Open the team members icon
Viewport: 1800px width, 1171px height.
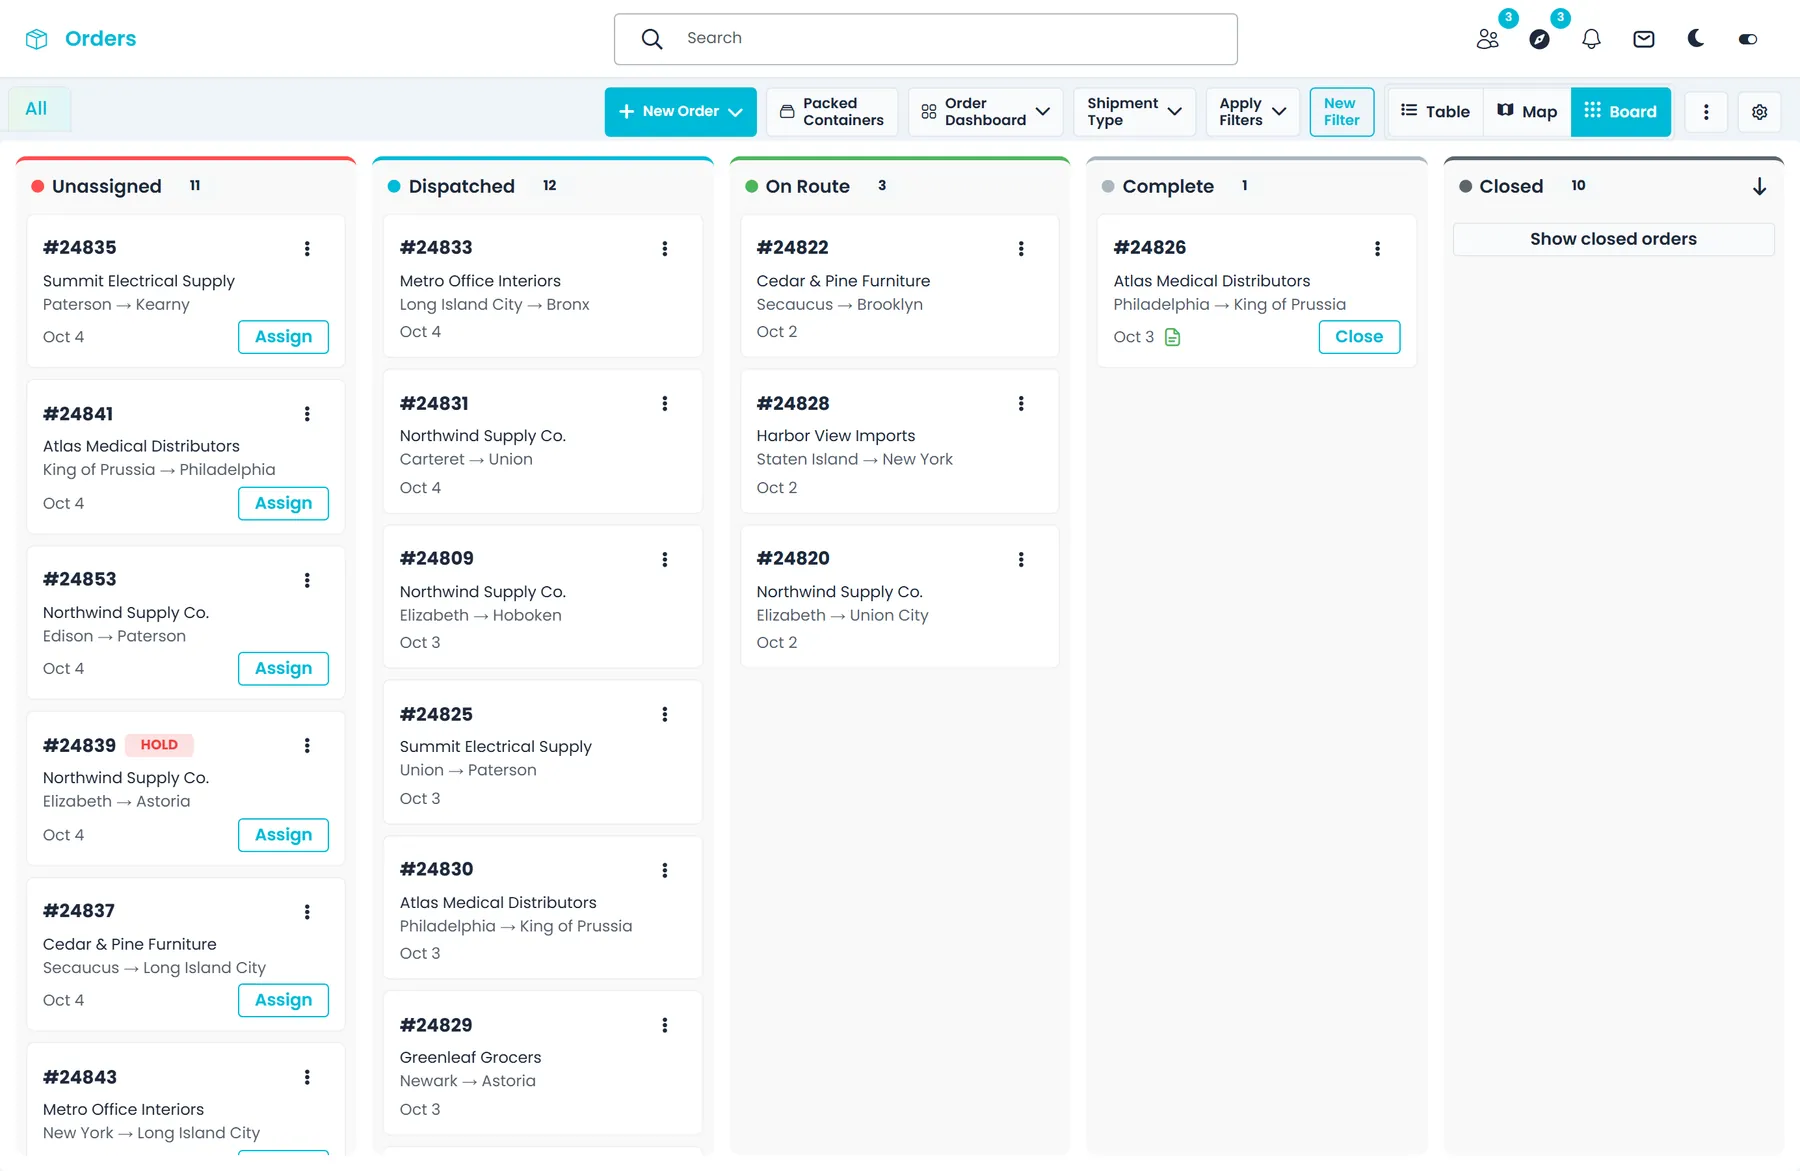pos(1488,39)
